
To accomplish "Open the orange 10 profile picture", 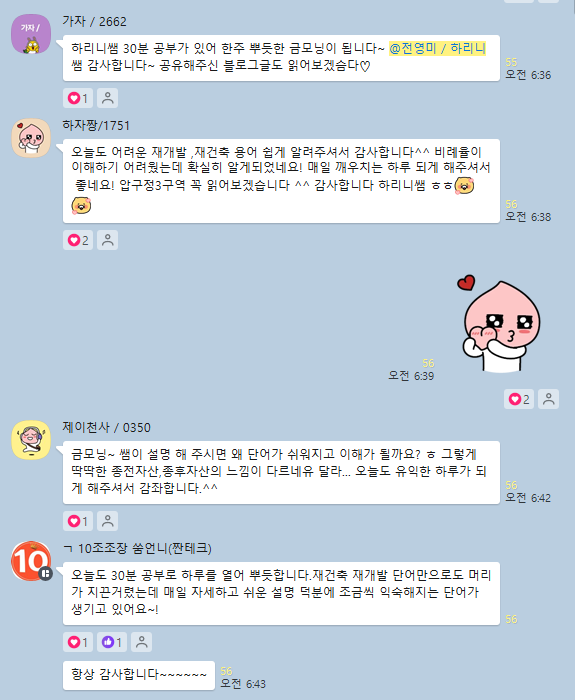I will (31, 561).
